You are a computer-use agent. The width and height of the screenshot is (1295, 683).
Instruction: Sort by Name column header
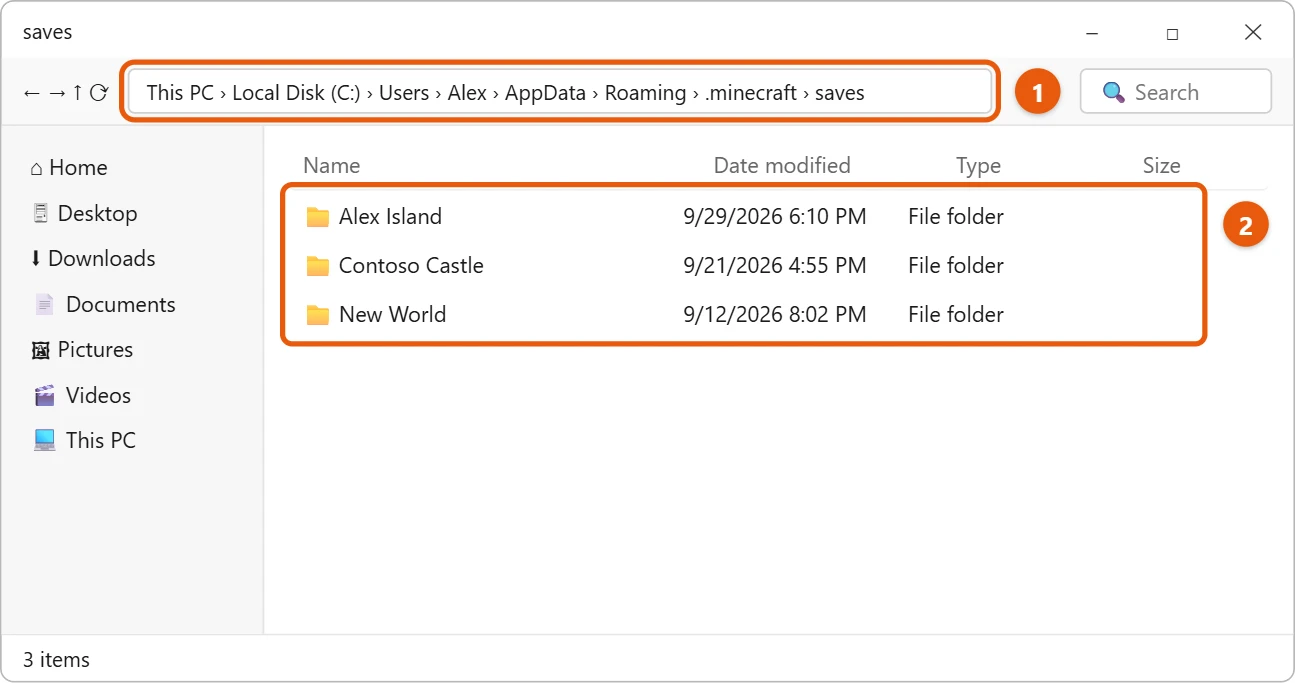click(x=332, y=166)
